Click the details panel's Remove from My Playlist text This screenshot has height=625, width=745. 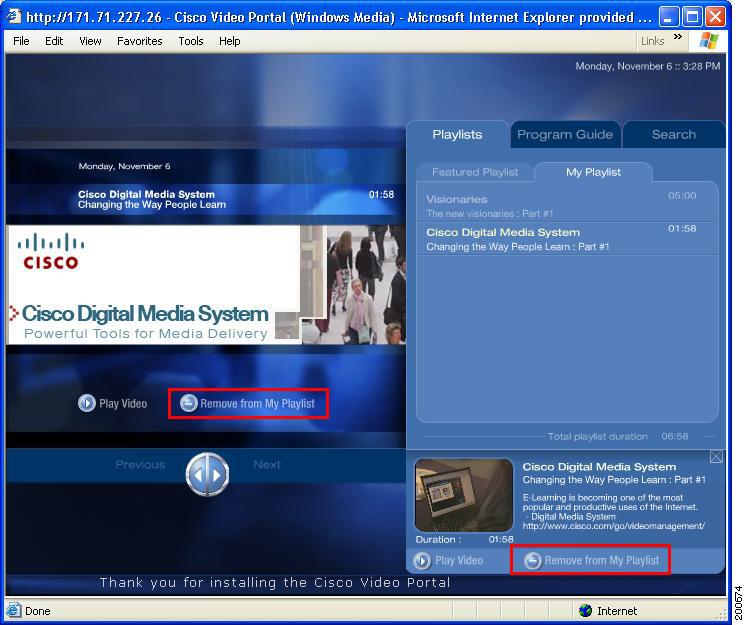(x=602, y=561)
